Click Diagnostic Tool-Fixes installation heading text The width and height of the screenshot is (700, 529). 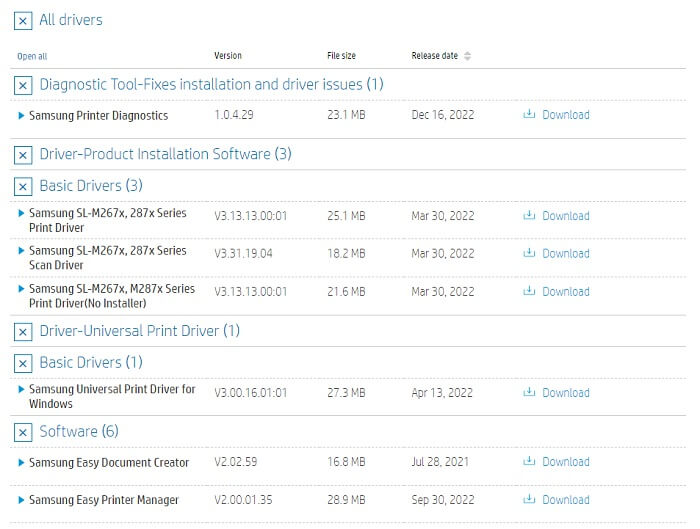coord(212,84)
